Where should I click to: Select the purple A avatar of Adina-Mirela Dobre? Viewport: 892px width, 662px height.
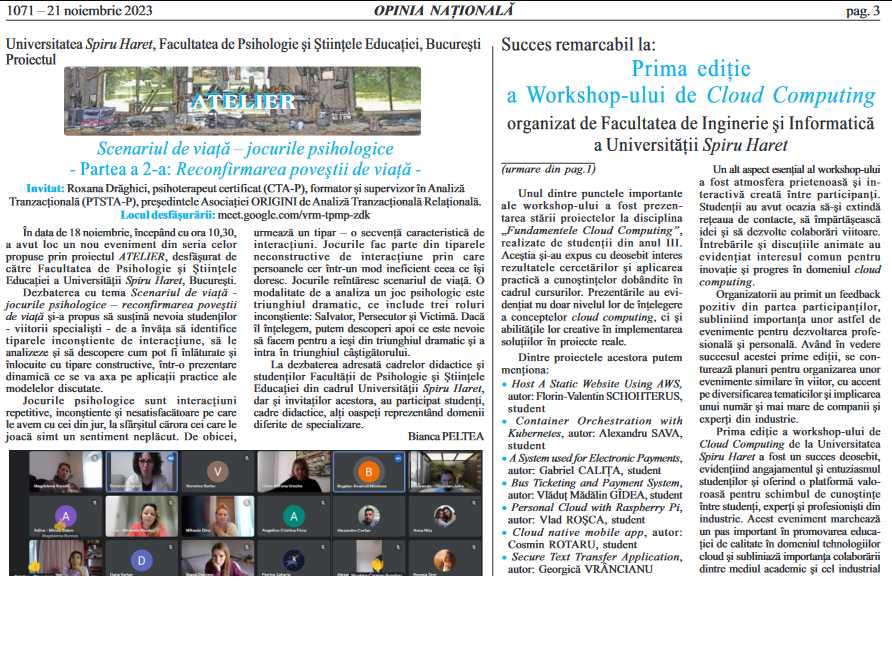coord(66,516)
